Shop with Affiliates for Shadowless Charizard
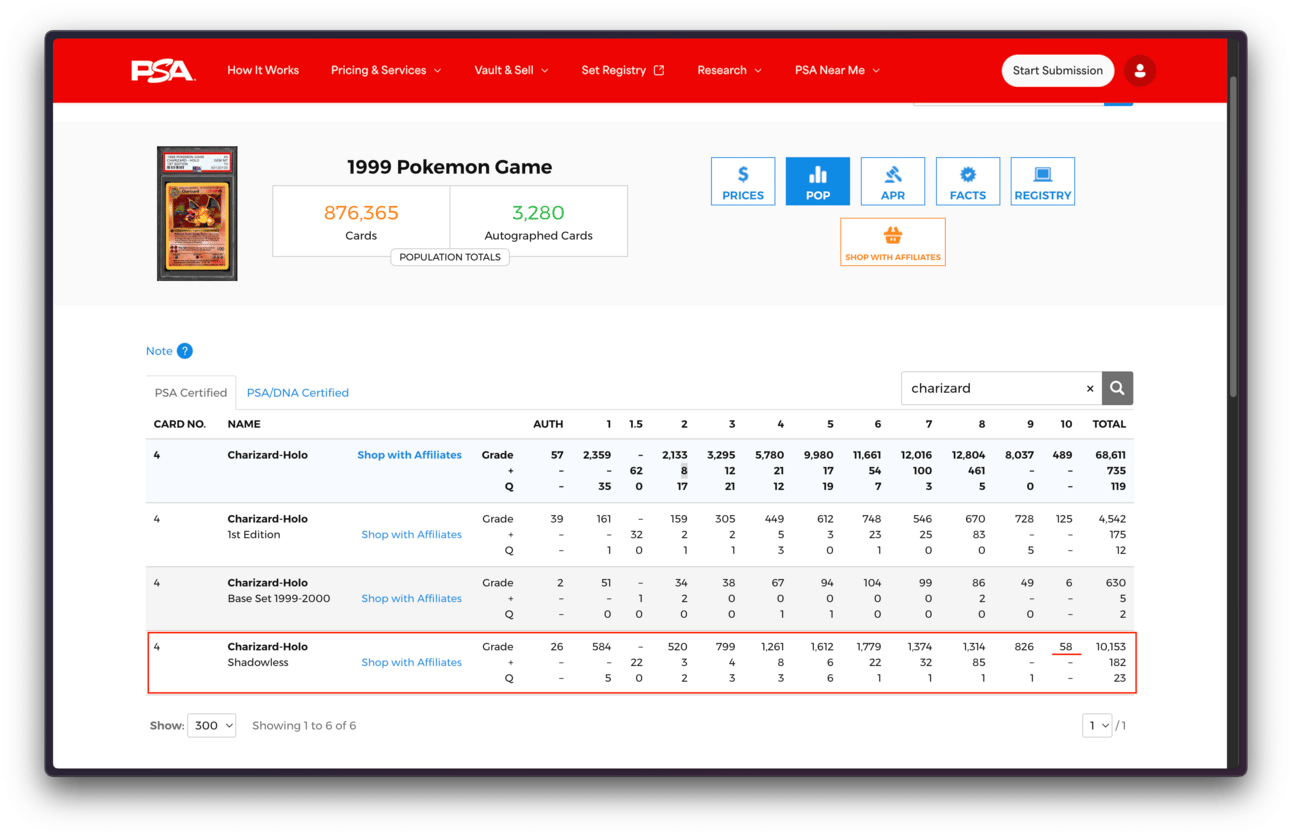 pos(412,663)
